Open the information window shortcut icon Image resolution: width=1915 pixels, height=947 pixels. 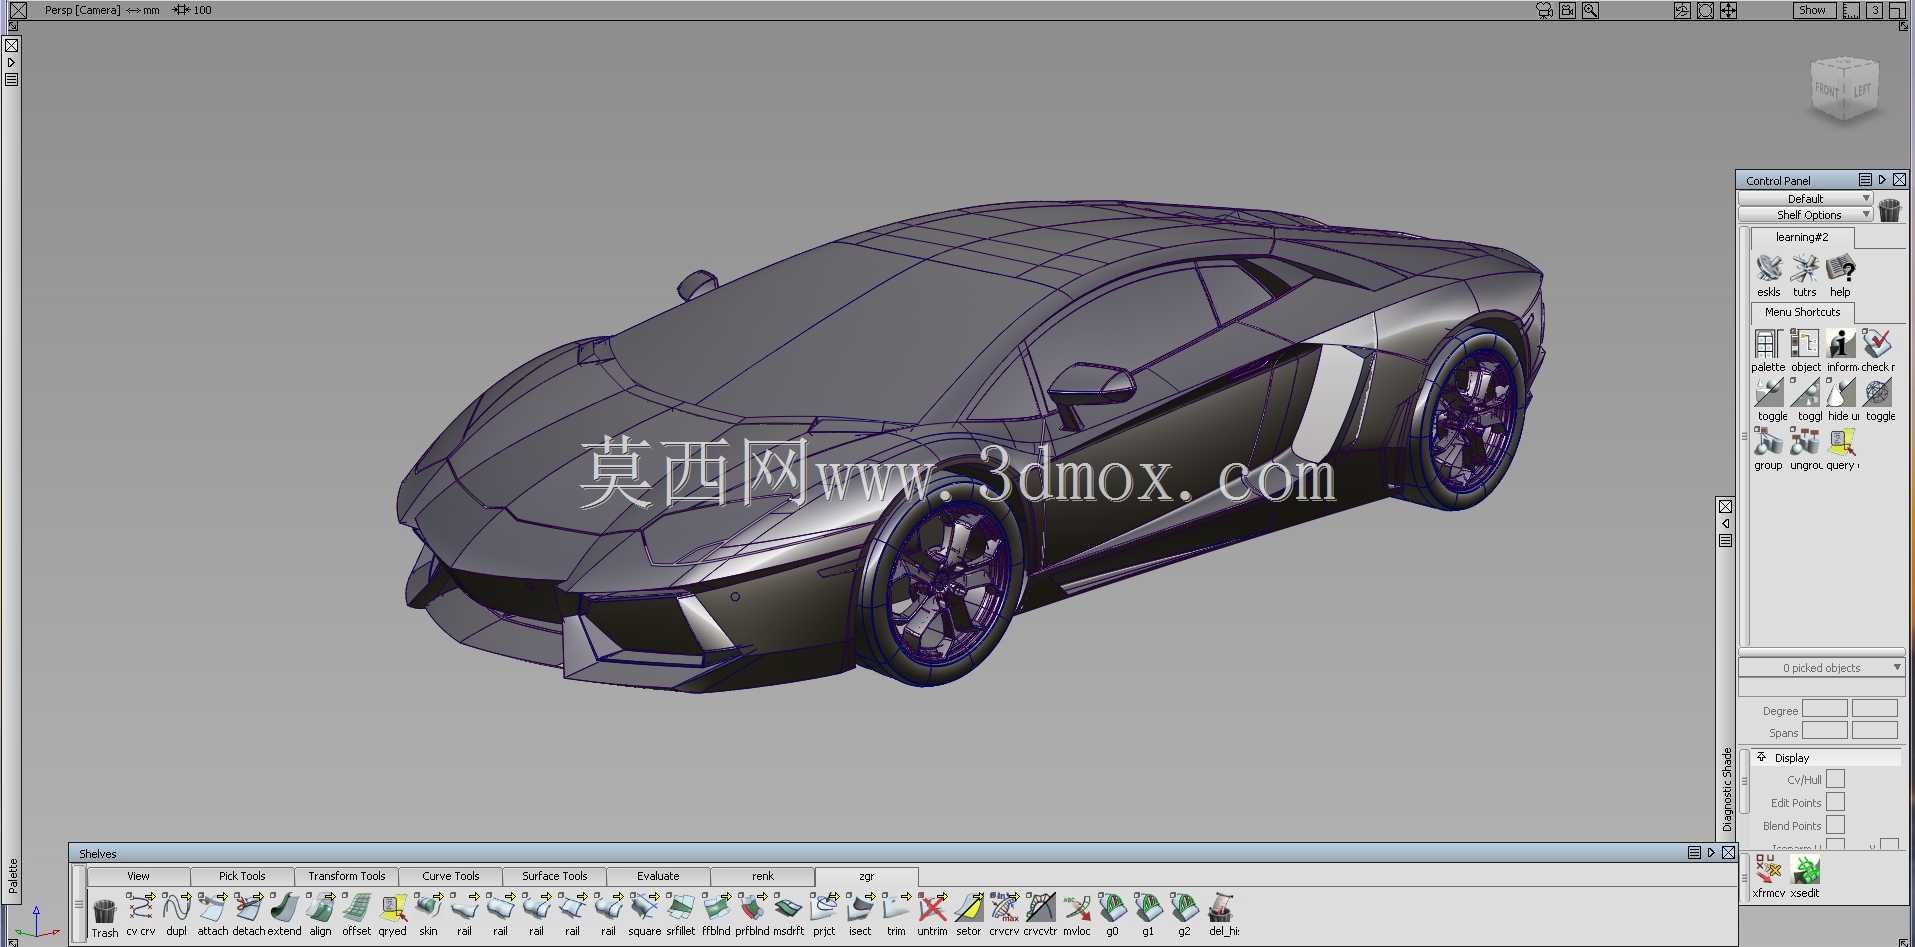point(1840,344)
